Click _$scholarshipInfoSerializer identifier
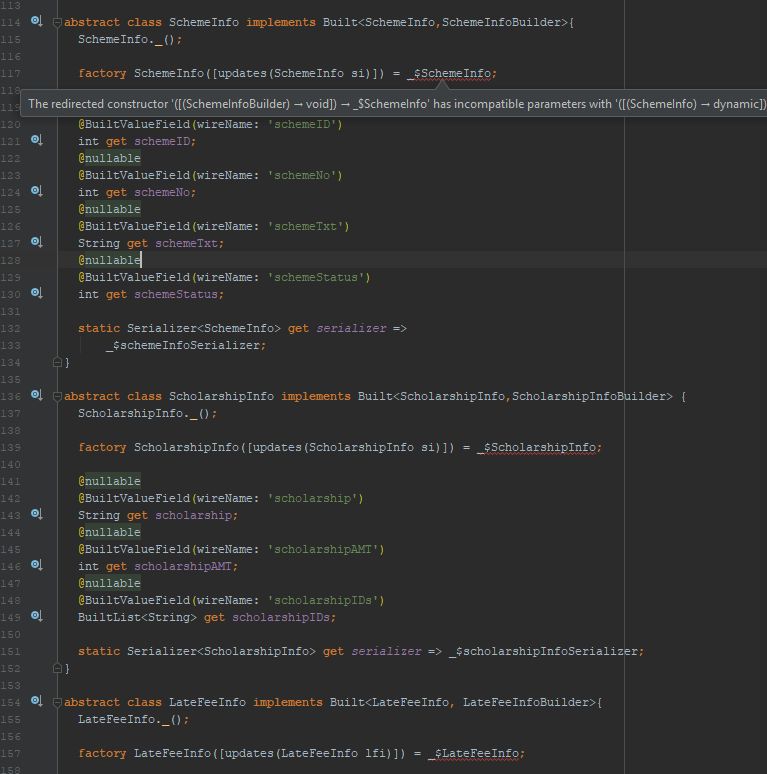This screenshot has width=767, height=774. coord(543,652)
